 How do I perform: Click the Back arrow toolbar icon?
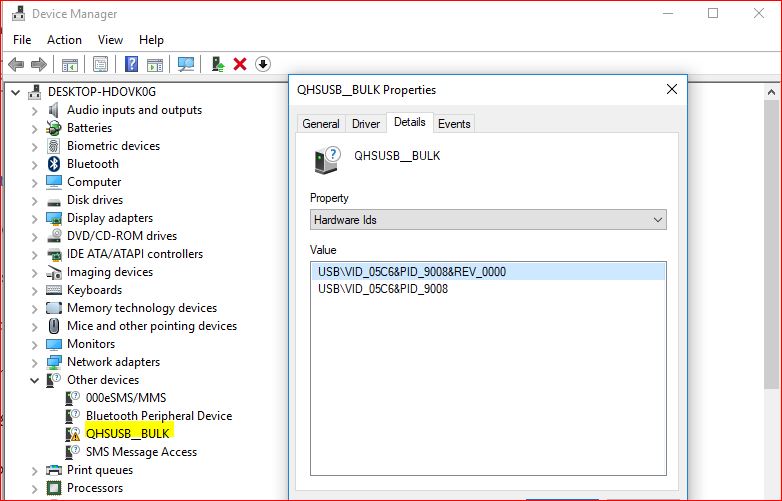tap(16, 64)
